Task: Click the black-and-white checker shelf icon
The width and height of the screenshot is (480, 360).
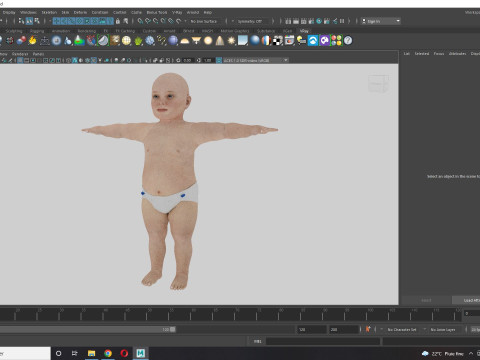Action: click(x=278, y=41)
